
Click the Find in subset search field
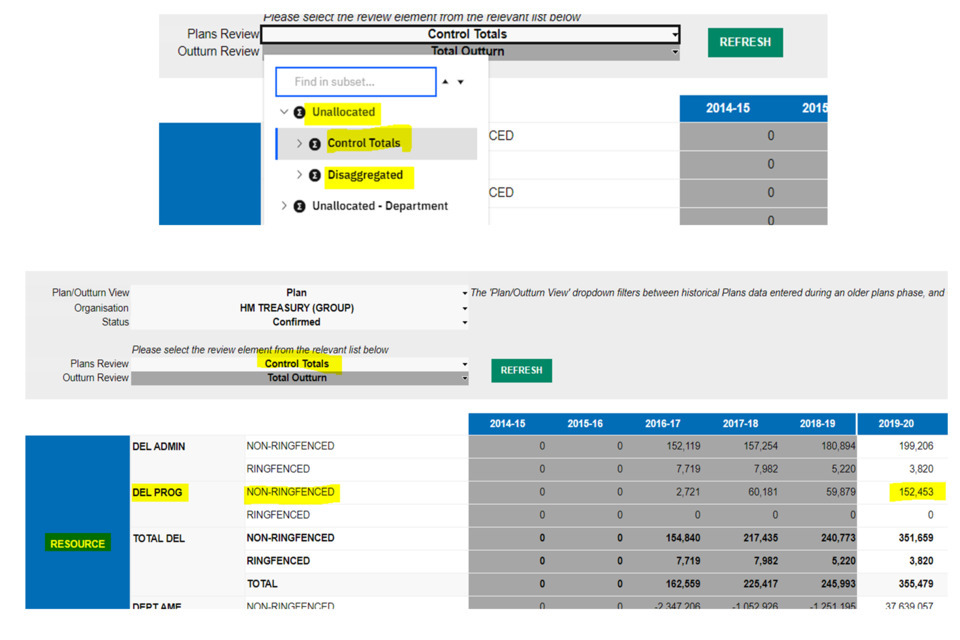click(355, 82)
